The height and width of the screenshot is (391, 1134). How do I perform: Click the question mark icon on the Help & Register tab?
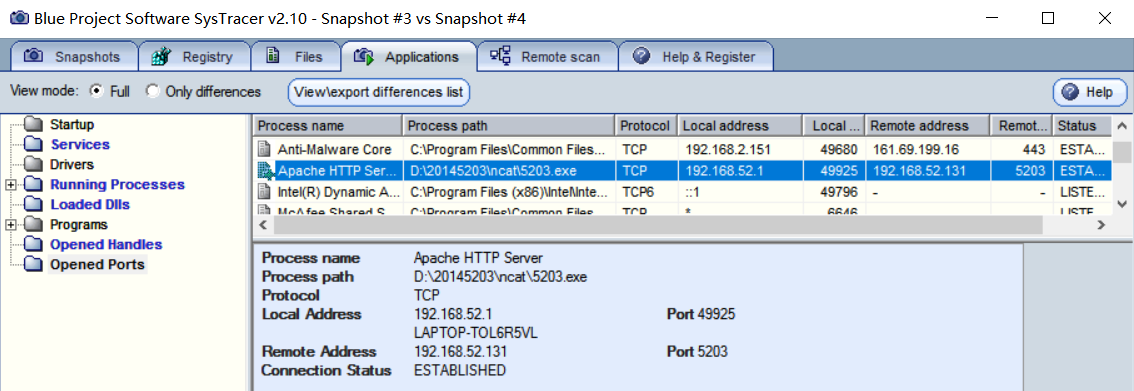[x=641, y=56]
